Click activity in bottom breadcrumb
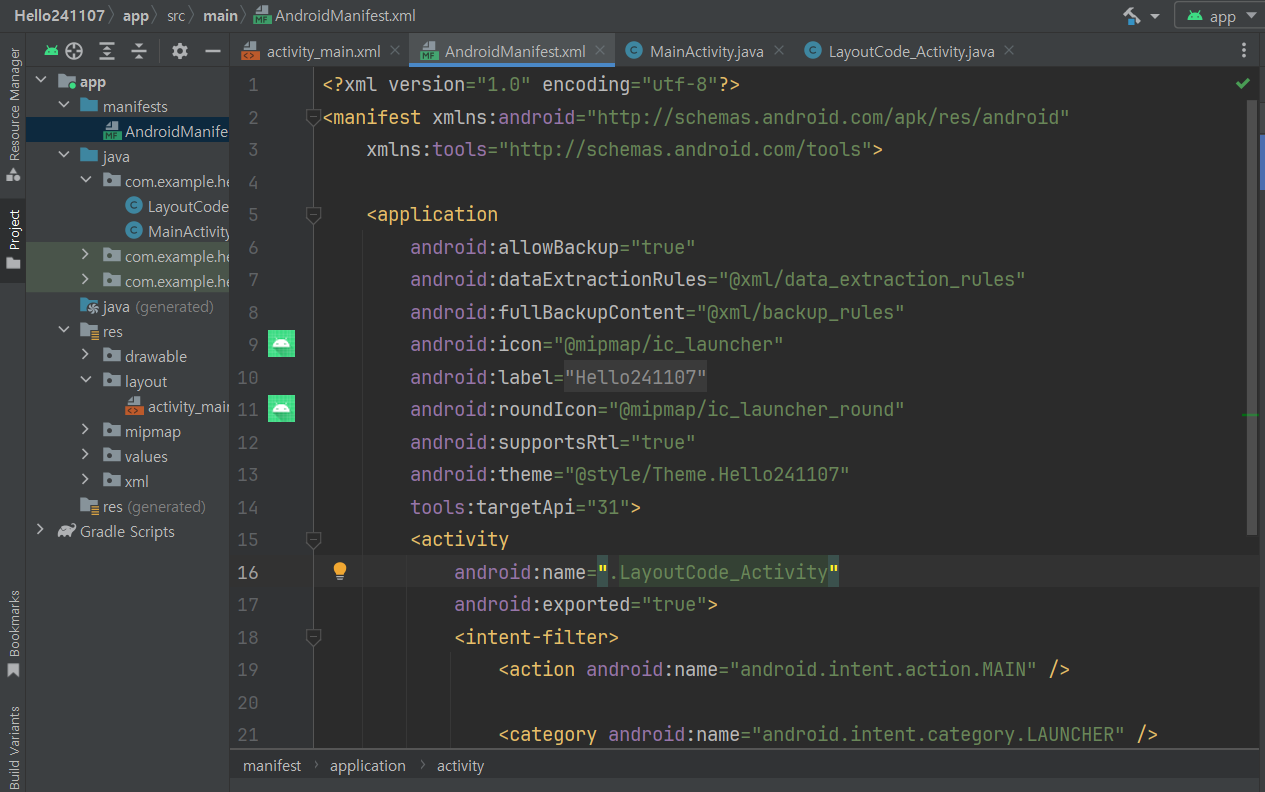Image resolution: width=1265 pixels, height=792 pixels. point(461,765)
